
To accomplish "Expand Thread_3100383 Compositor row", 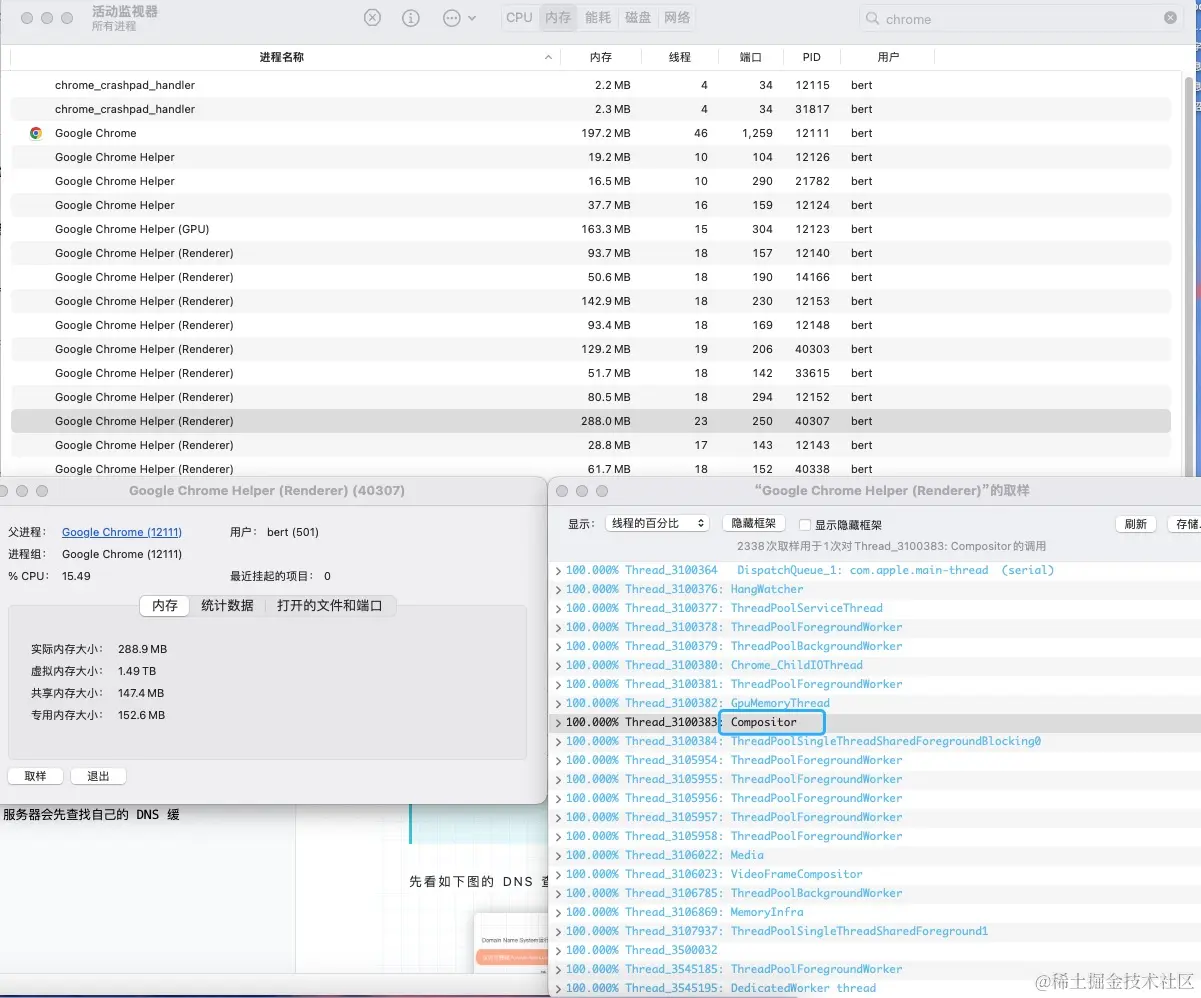I will coord(559,722).
